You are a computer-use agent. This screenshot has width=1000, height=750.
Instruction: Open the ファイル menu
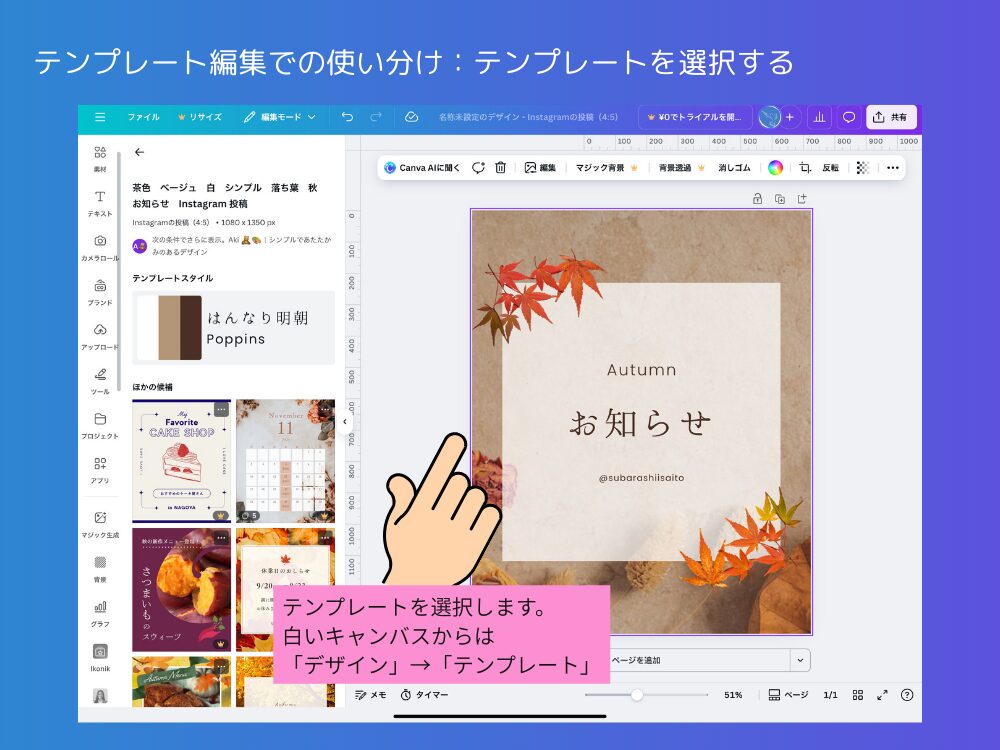(x=143, y=117)
